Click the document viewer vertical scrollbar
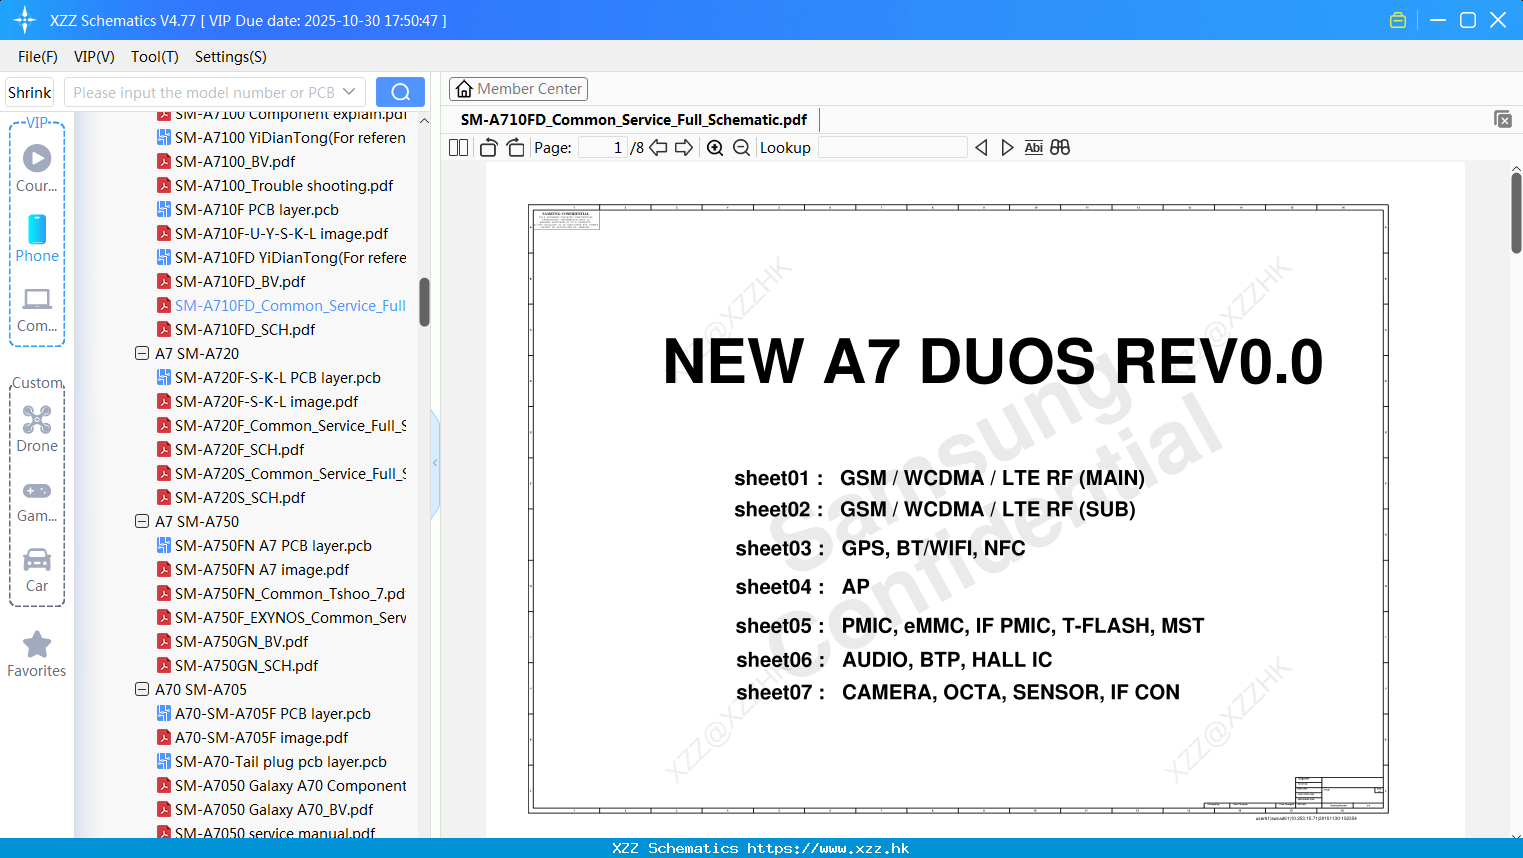Viewport: 1523px width, 858px height. 1516,213
